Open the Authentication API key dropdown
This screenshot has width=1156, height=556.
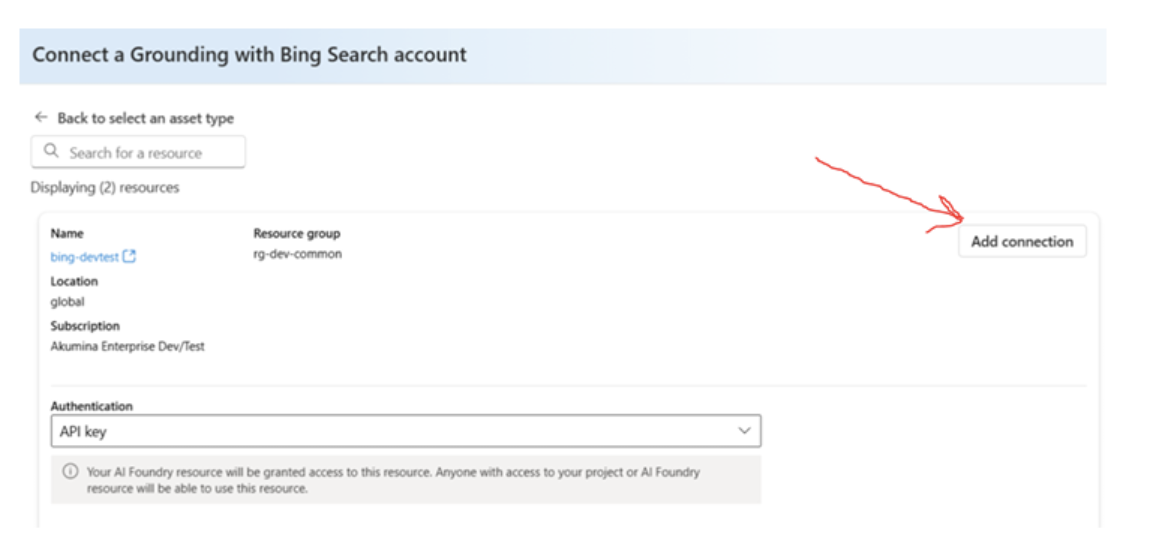click(405, 431)
